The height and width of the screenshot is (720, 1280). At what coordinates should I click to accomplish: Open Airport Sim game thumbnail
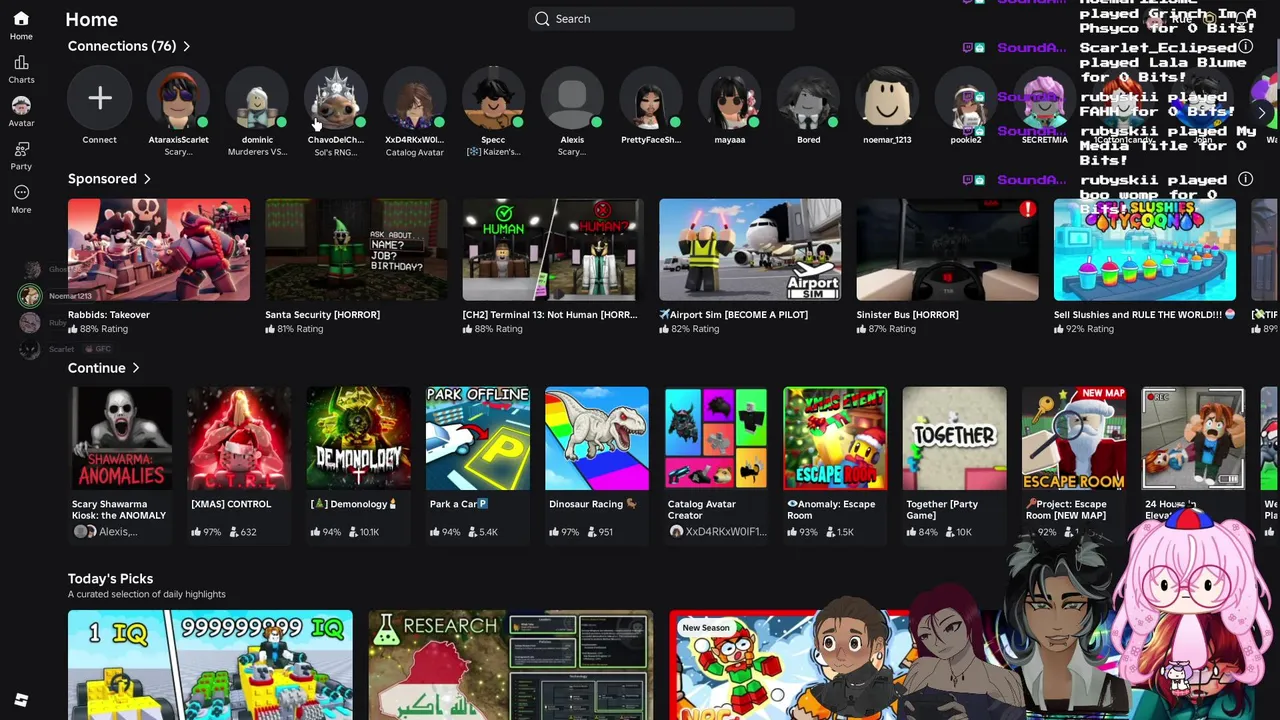(x=750, y=249)
